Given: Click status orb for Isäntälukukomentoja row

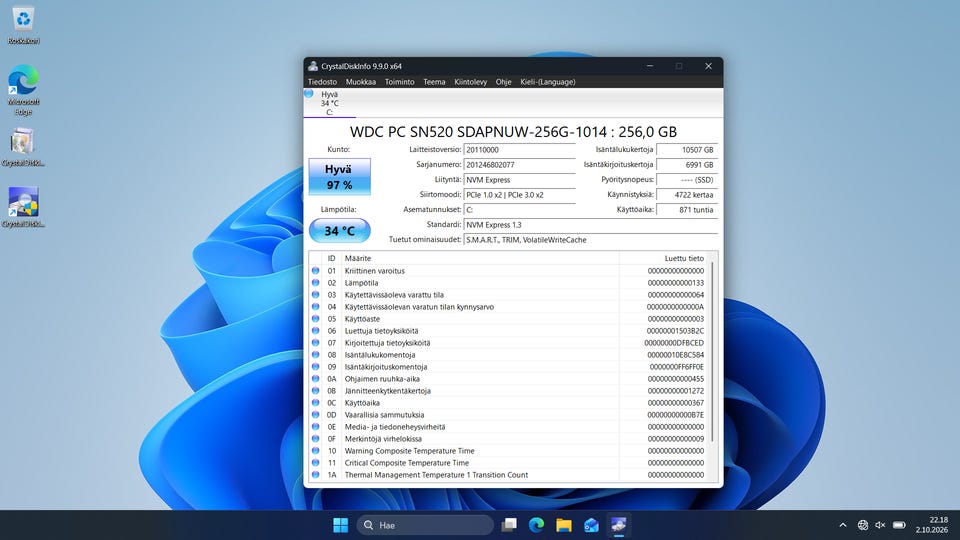Looking at the screenshot, I should [x=315, y=354].
